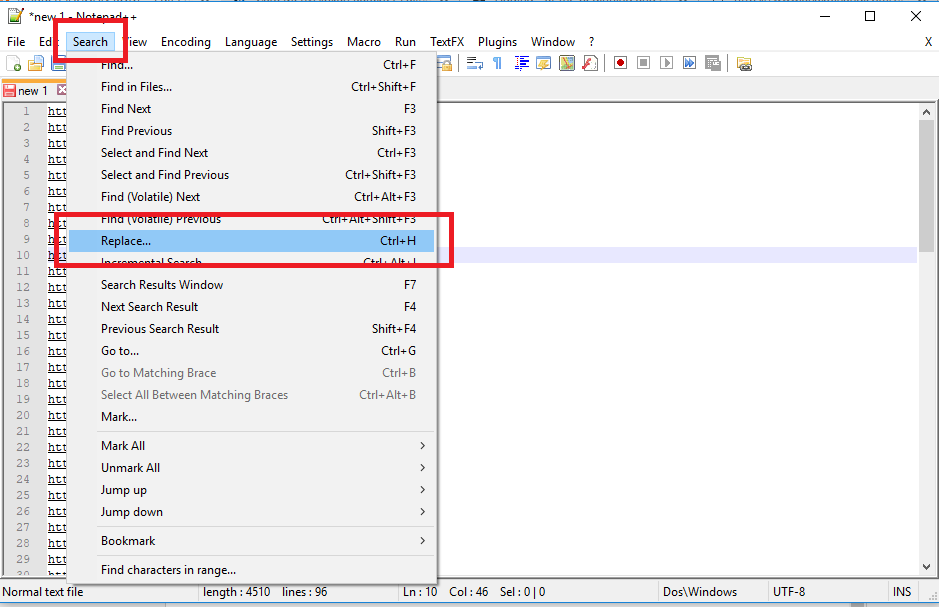Viewport: 939px width, 607px height.
Task: Expand the Jump down submenu
Action: (x=252, y=512)
